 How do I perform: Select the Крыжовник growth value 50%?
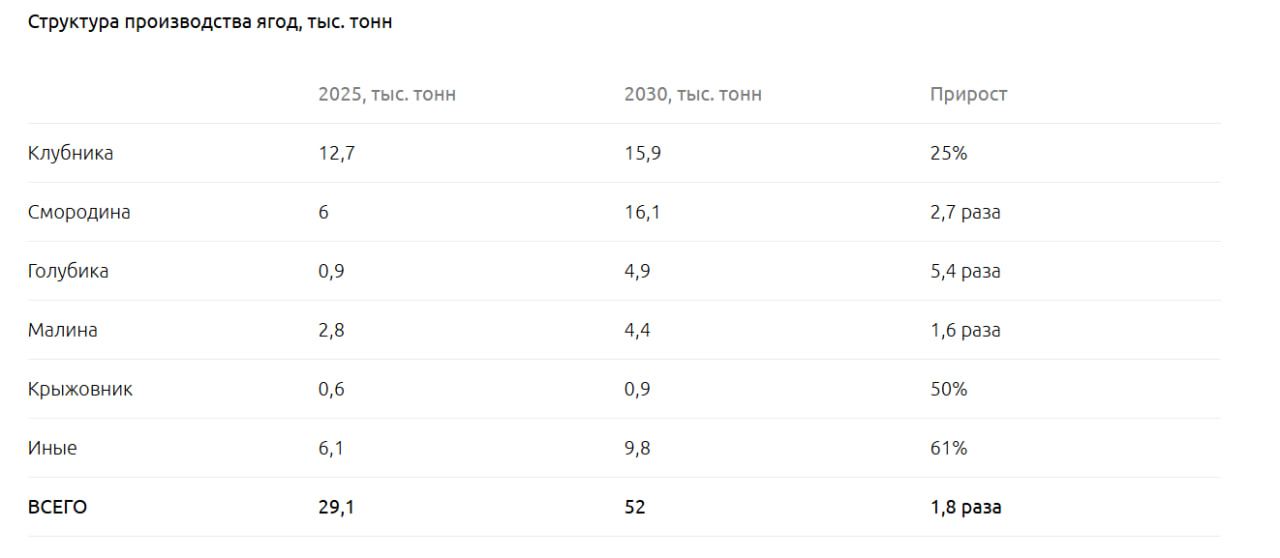coord(948,390)
